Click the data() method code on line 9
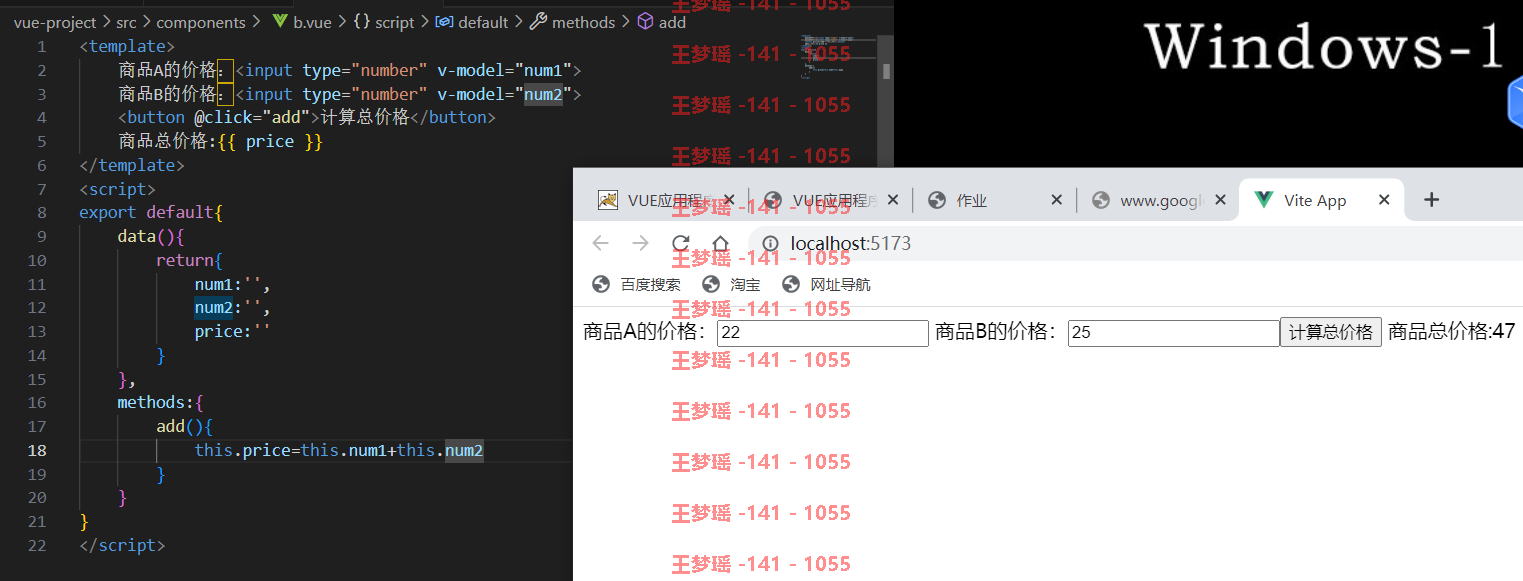Screen dimensions: 1523x581 tap(151, 236)
